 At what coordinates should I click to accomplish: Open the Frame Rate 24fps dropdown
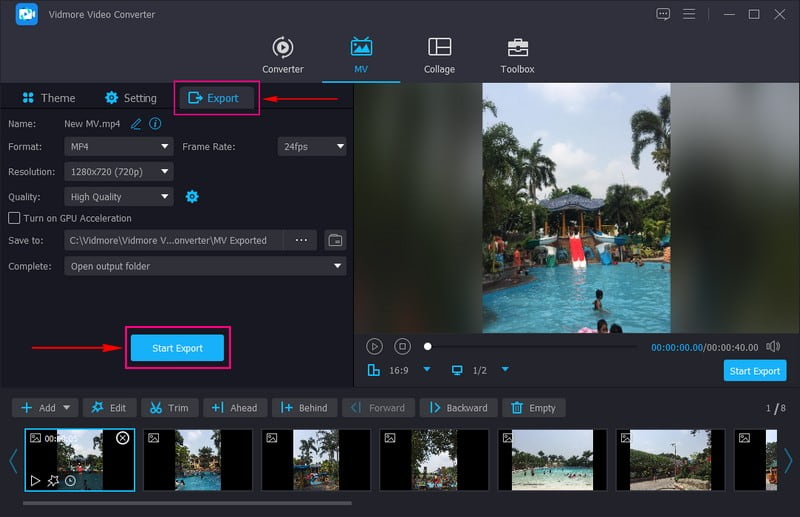(312, 146)
